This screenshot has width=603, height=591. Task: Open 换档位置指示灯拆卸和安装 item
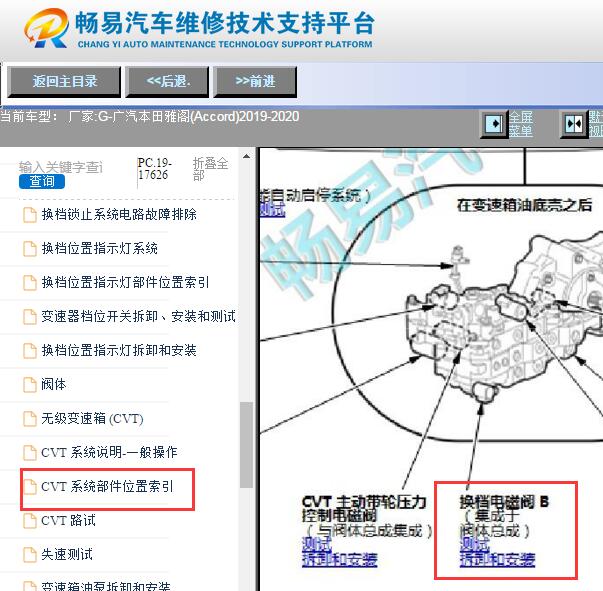click(x=119, y=350)
